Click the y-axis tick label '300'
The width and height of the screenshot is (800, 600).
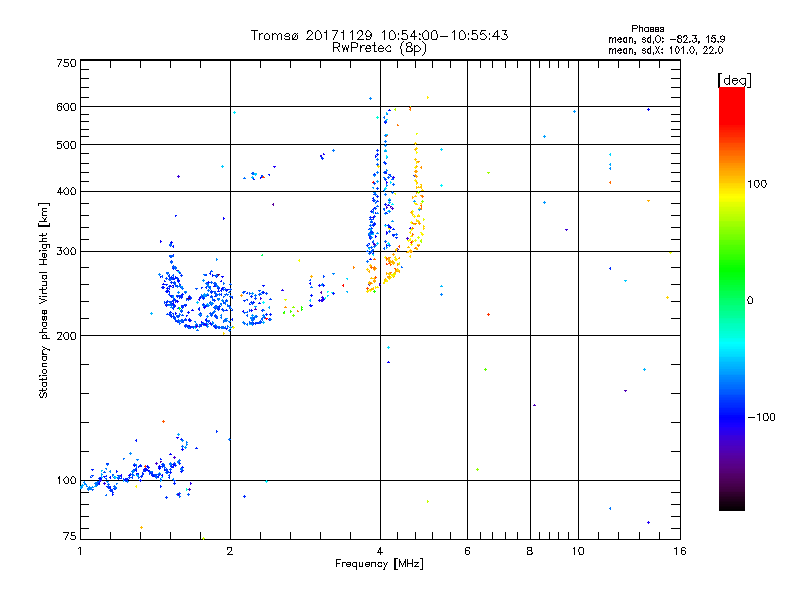point(67,251)
